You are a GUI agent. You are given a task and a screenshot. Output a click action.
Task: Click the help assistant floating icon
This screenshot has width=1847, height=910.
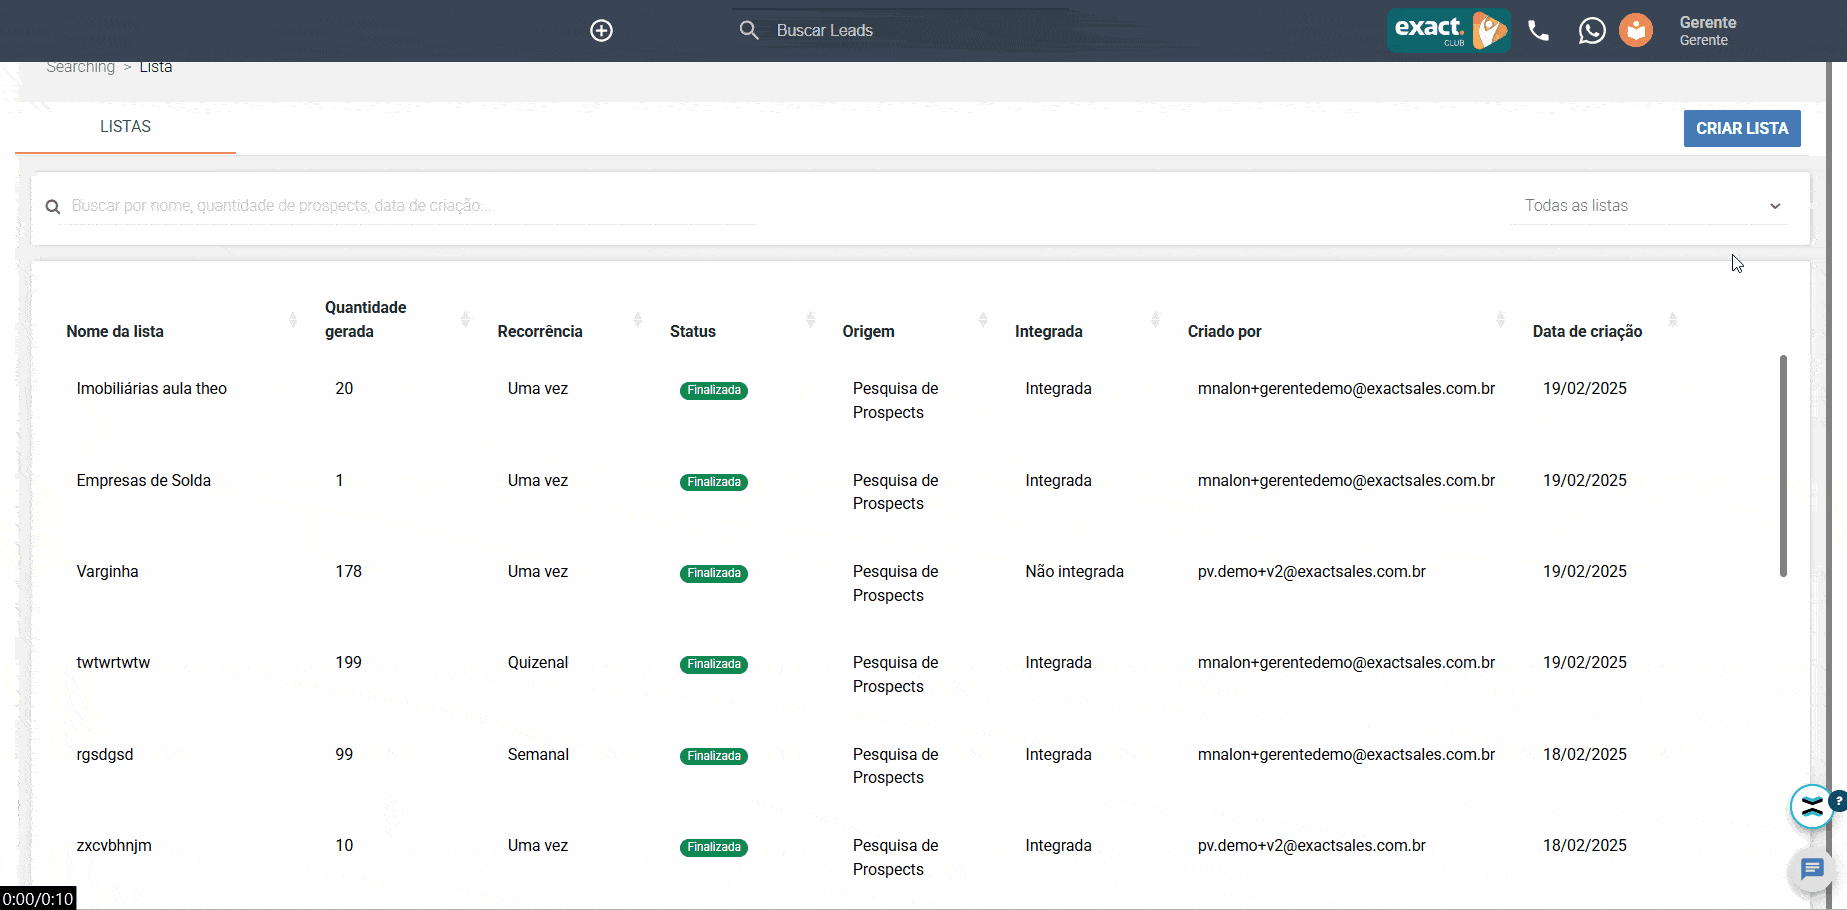tap(1811, 807)
